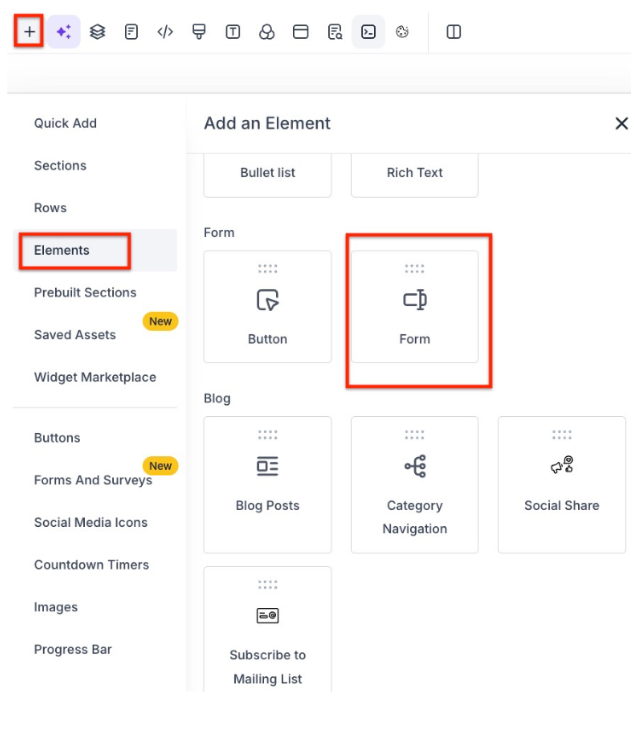Open the AI sparkle assistant tool
The width and height of the screenshot is (635, 729).
[x=63, y=32]
